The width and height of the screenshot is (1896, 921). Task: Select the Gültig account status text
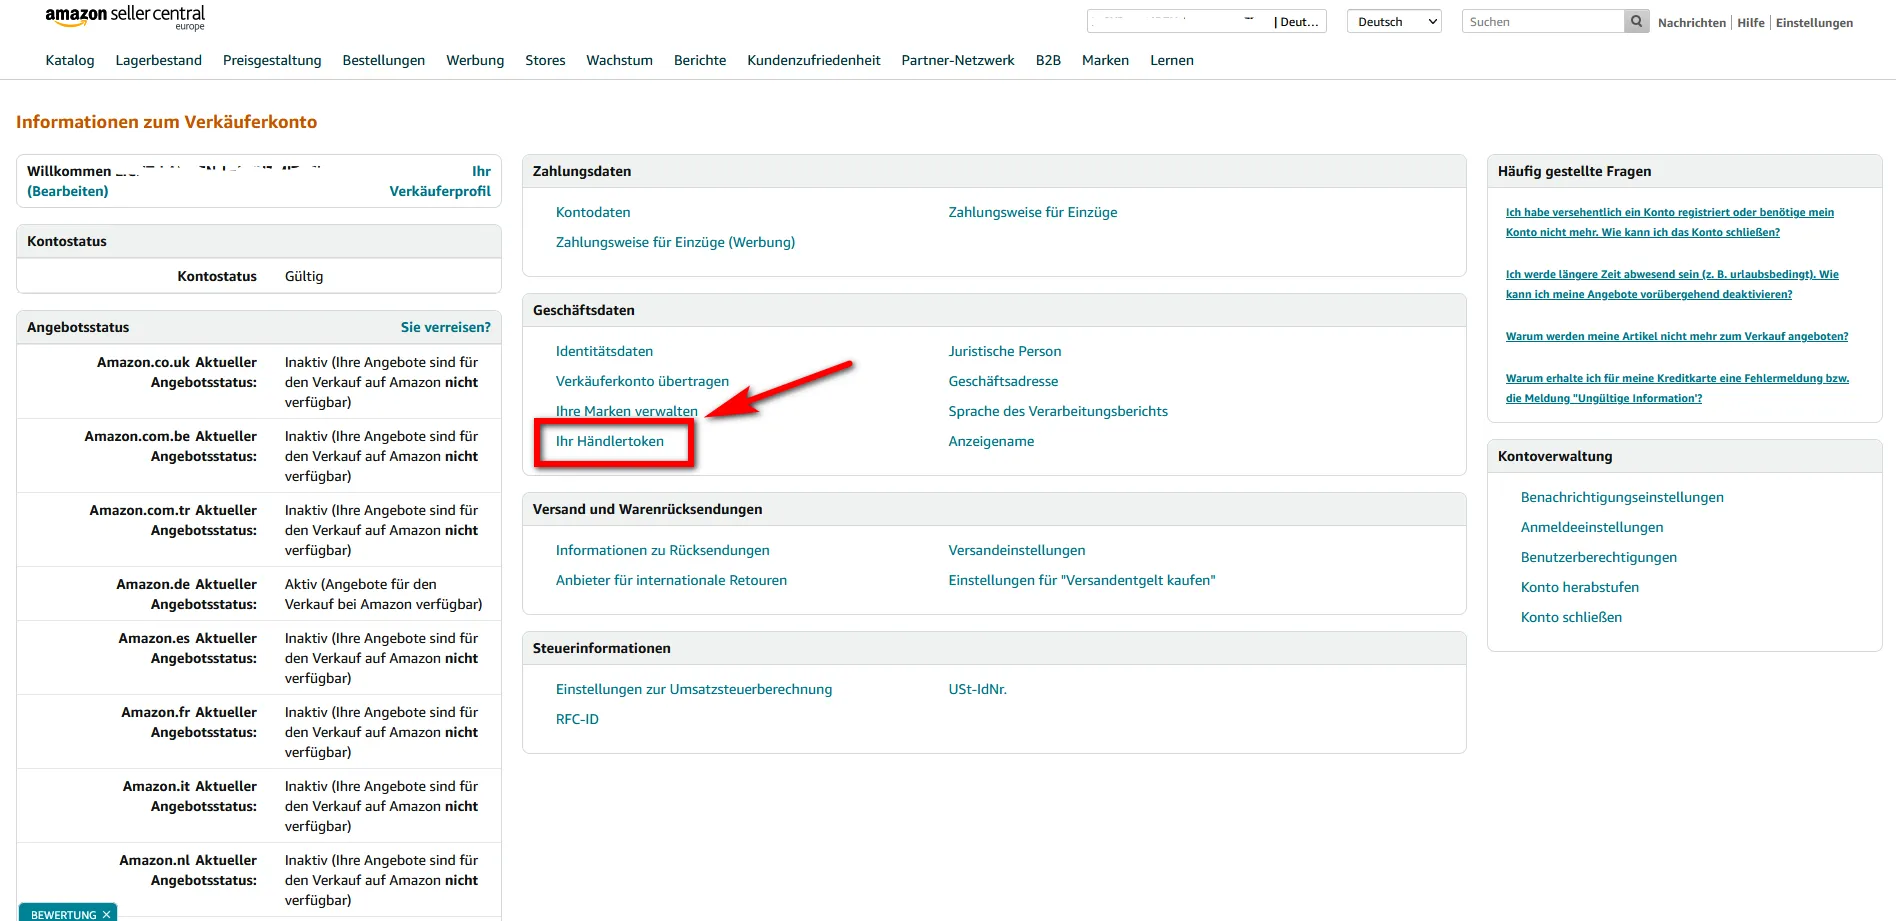[x=304, y=276]
